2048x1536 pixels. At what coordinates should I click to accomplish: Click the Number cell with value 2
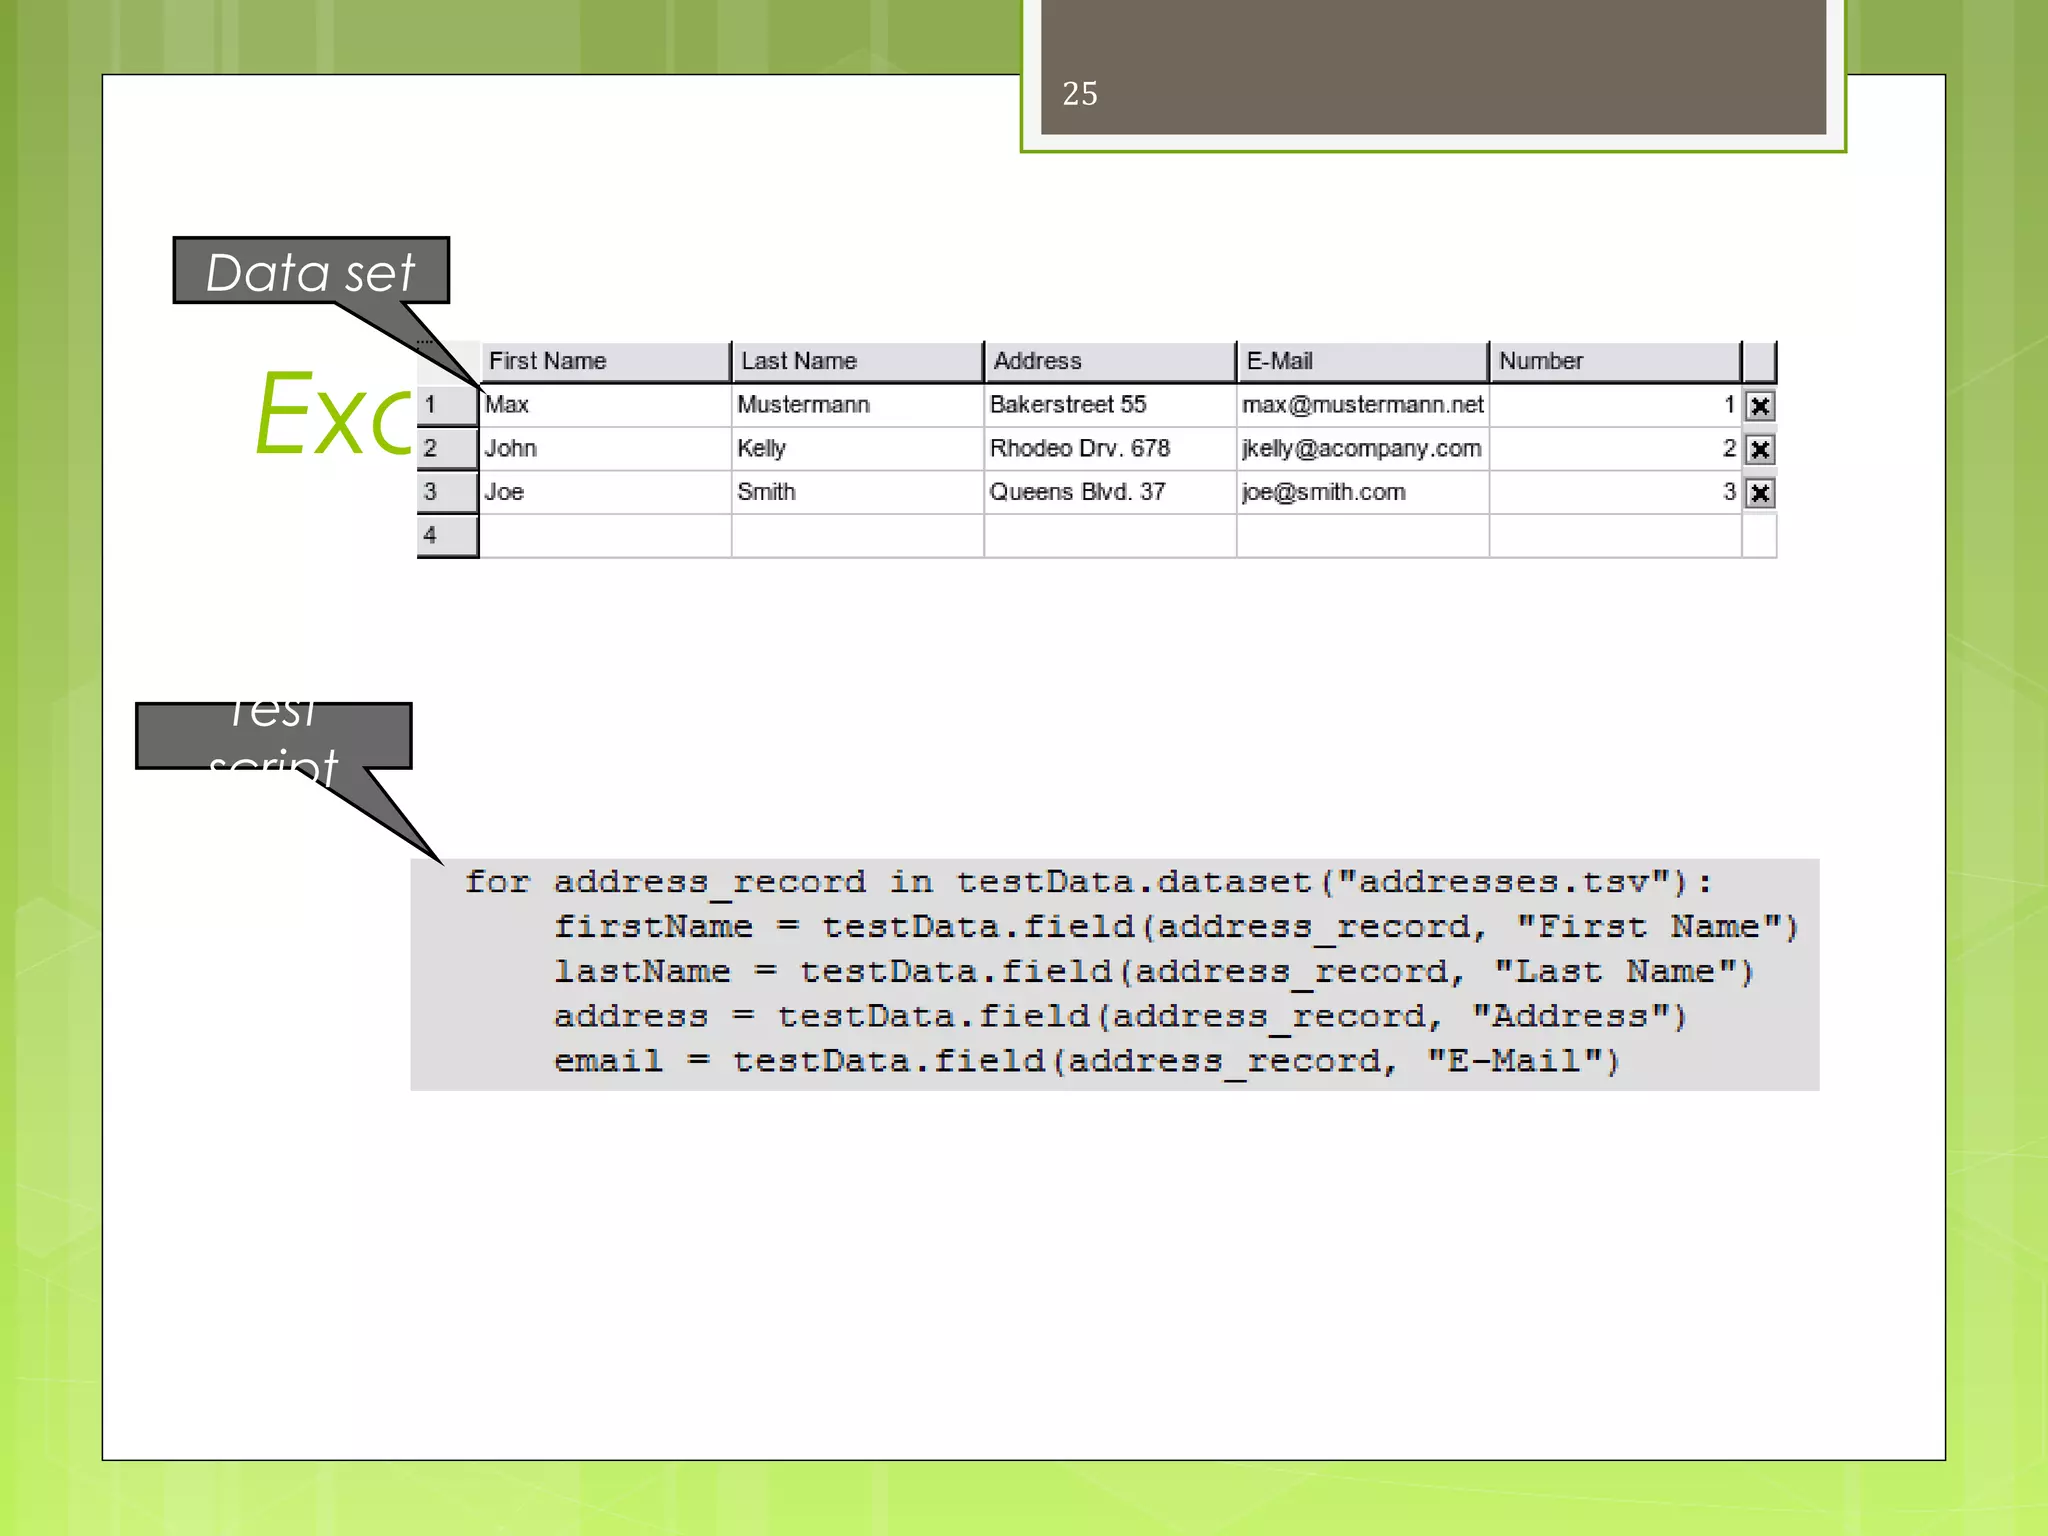click(x=1615, y=448)
